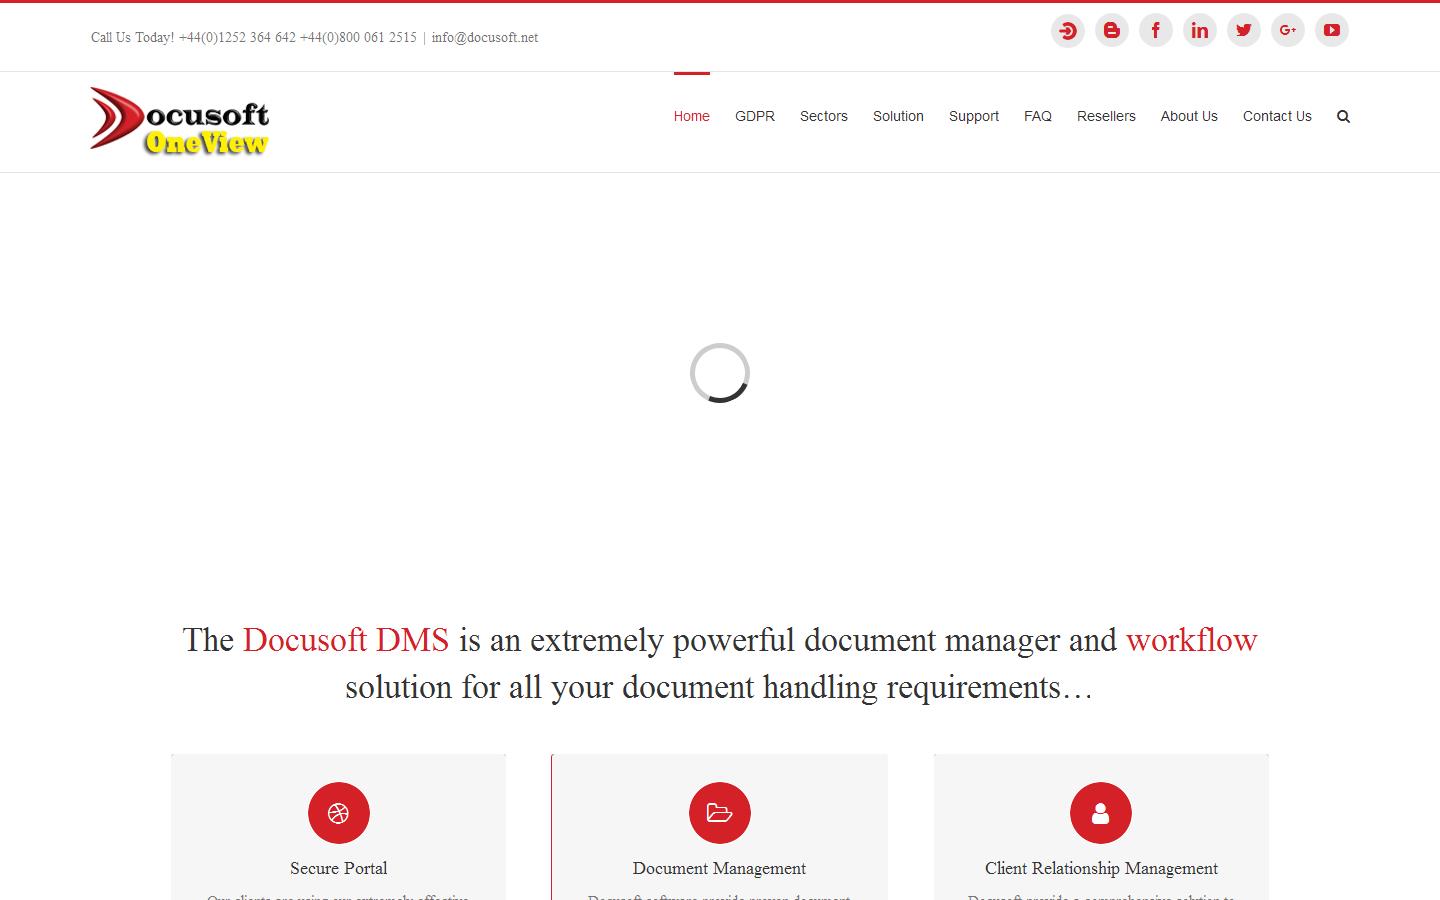Image resolution: width=1440 pixels, height=900 pixels.
Task: Open the Solution menu
Action: [x=898, y=116]
